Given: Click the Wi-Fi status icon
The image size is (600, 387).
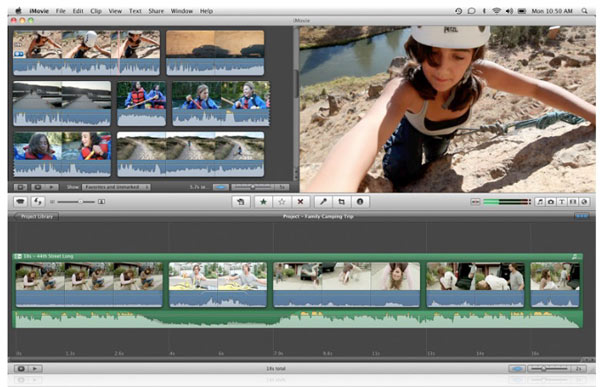Looking at the screenshot, I should pyautogui.click(x=496, y=11).
